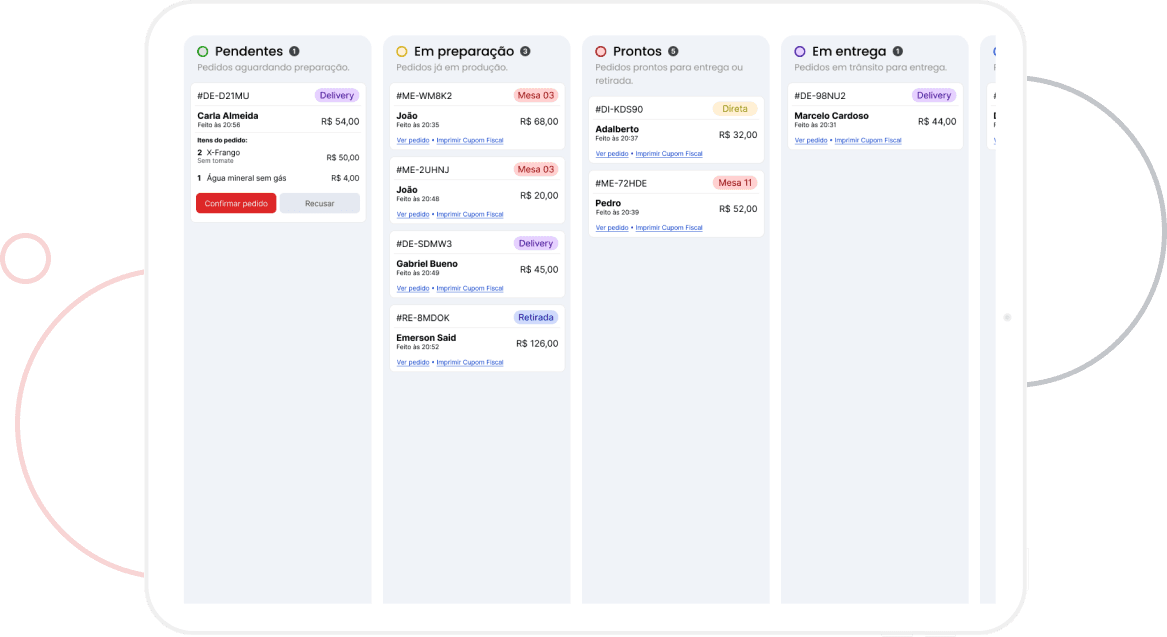This screenshot has width=1167, height=637.
Task: Click the Prontos order count badge
Action: 673,51
